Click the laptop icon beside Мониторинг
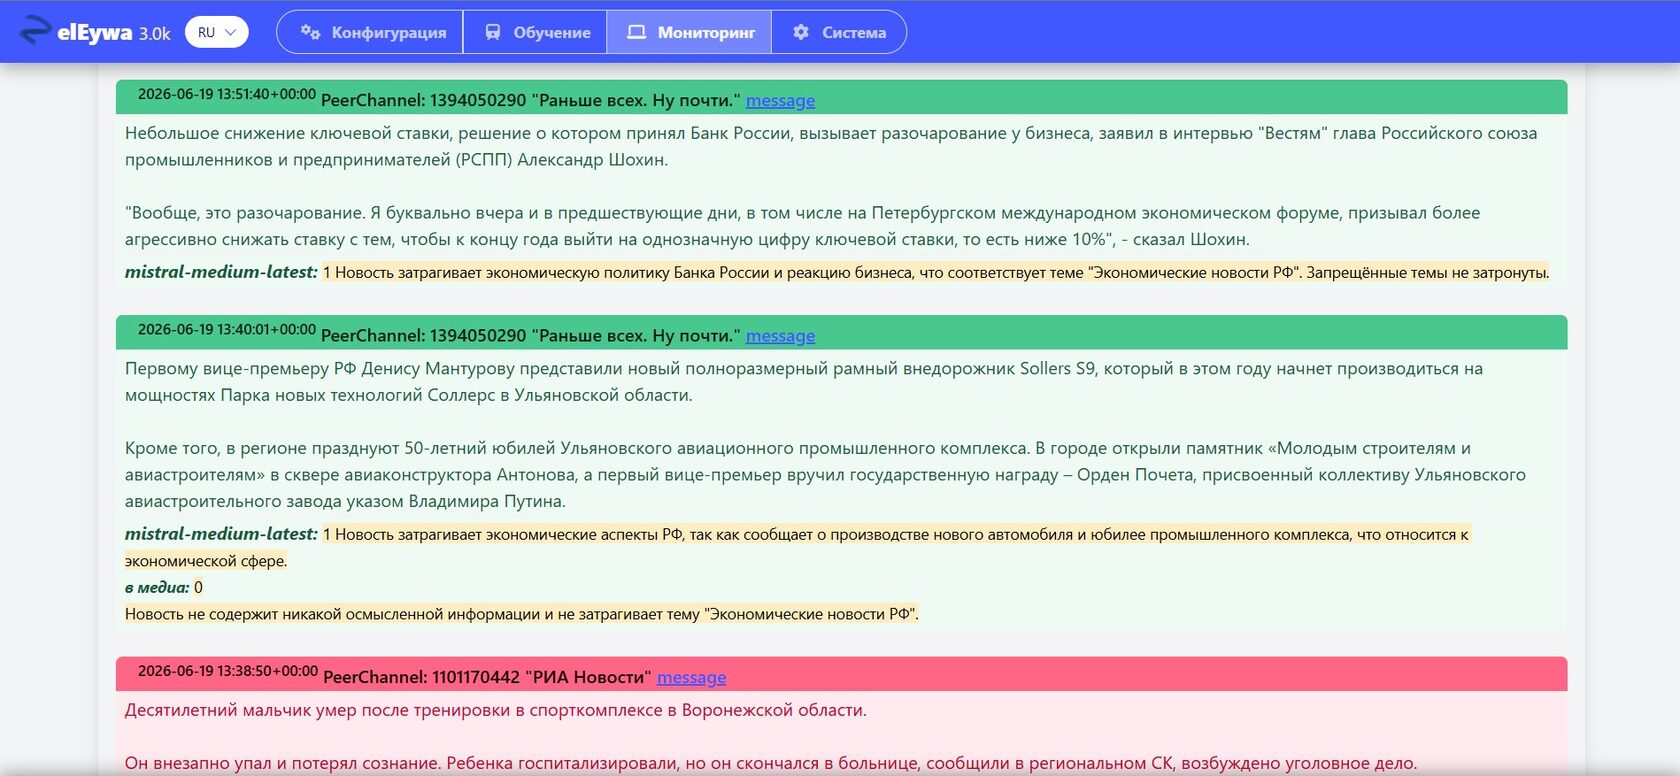The height and width of the screenshot is (776, 1680). [x=637, y=32]
